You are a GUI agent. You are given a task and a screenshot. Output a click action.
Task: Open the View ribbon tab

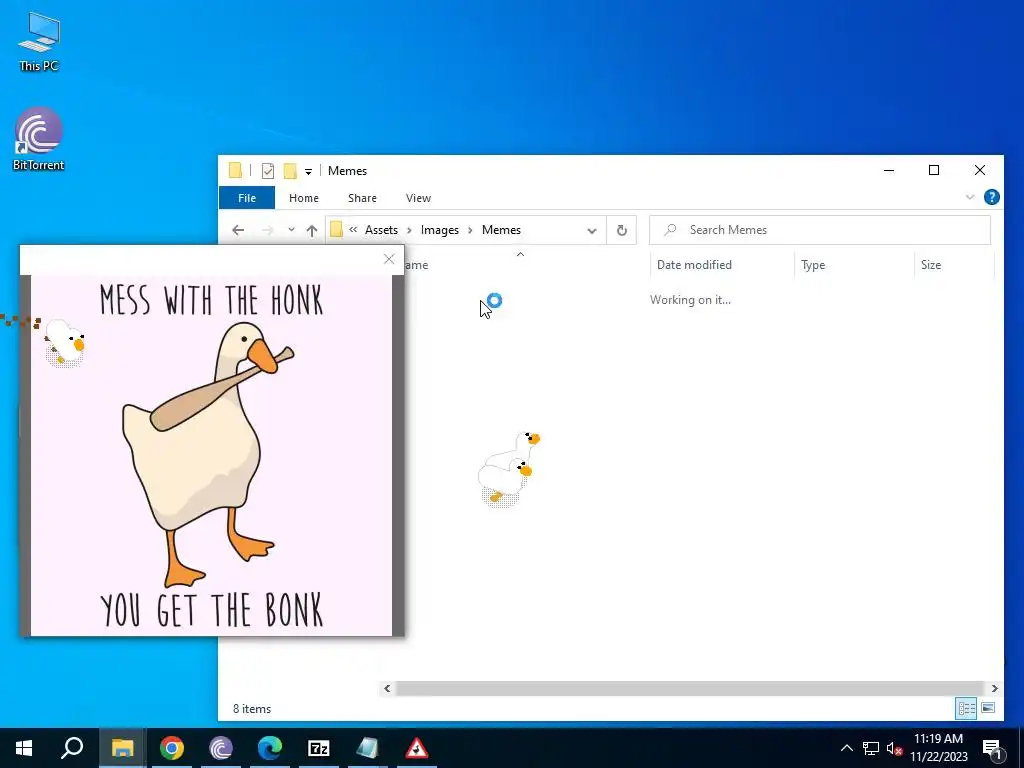point(418,198)
